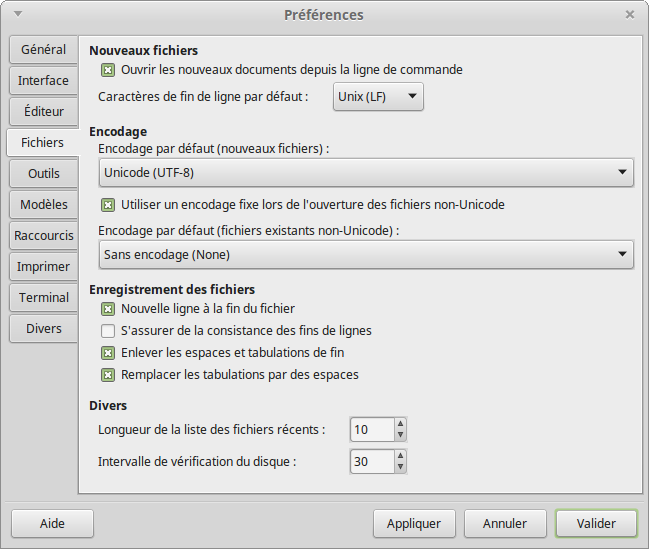Close the Préférences dialog
This screenshot has height=549, width=649.
630,14
